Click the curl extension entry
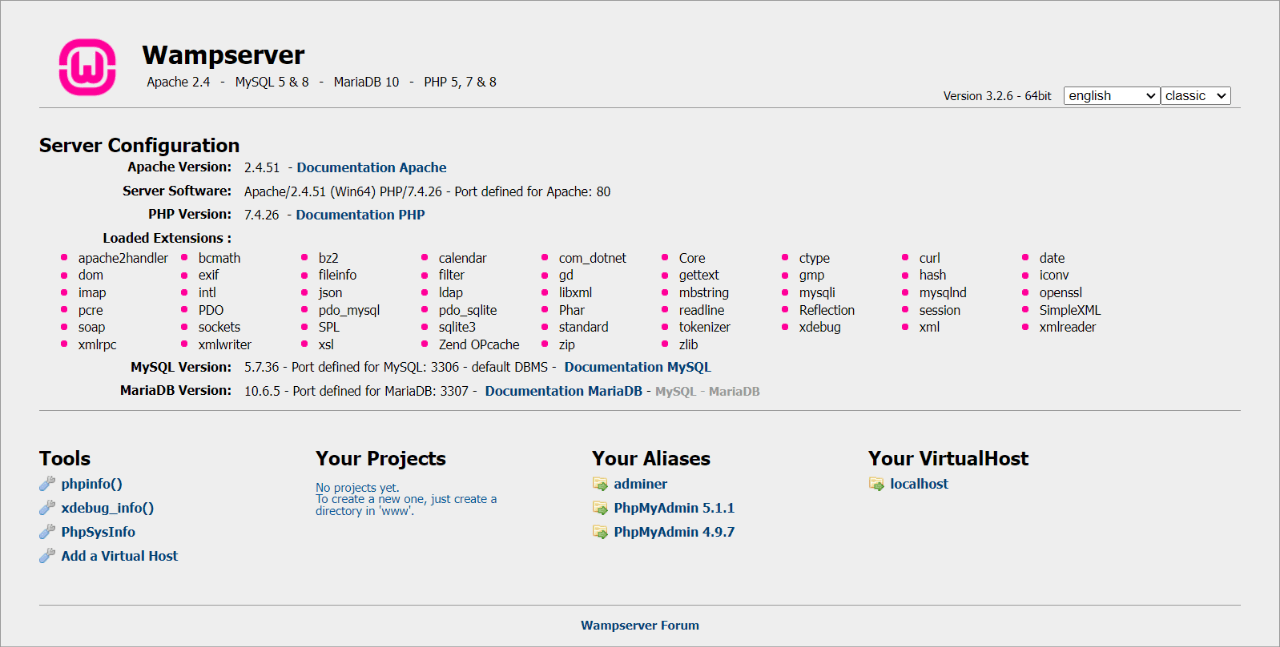The height and width of the screenshot is (647, 1280). coord(930,258)
